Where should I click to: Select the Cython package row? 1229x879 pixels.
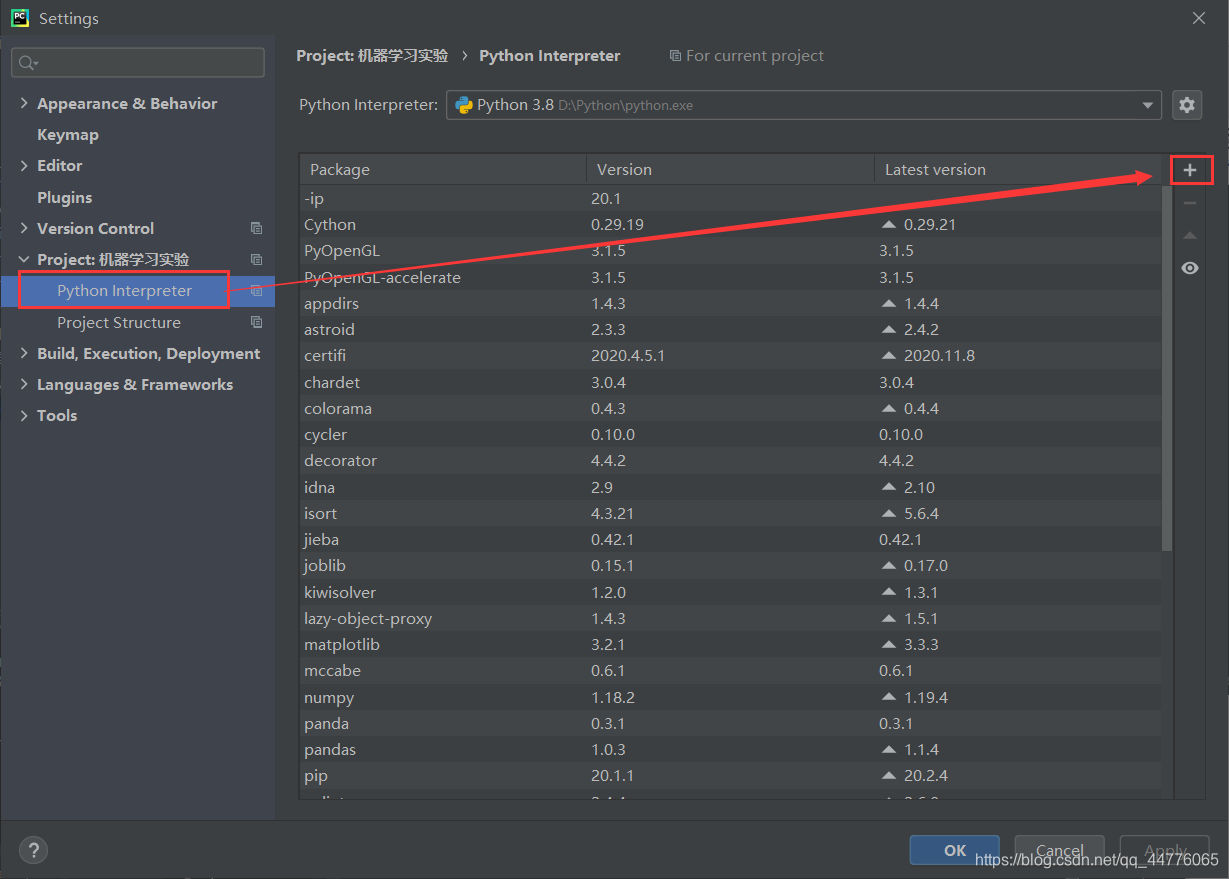click(730, 224)
